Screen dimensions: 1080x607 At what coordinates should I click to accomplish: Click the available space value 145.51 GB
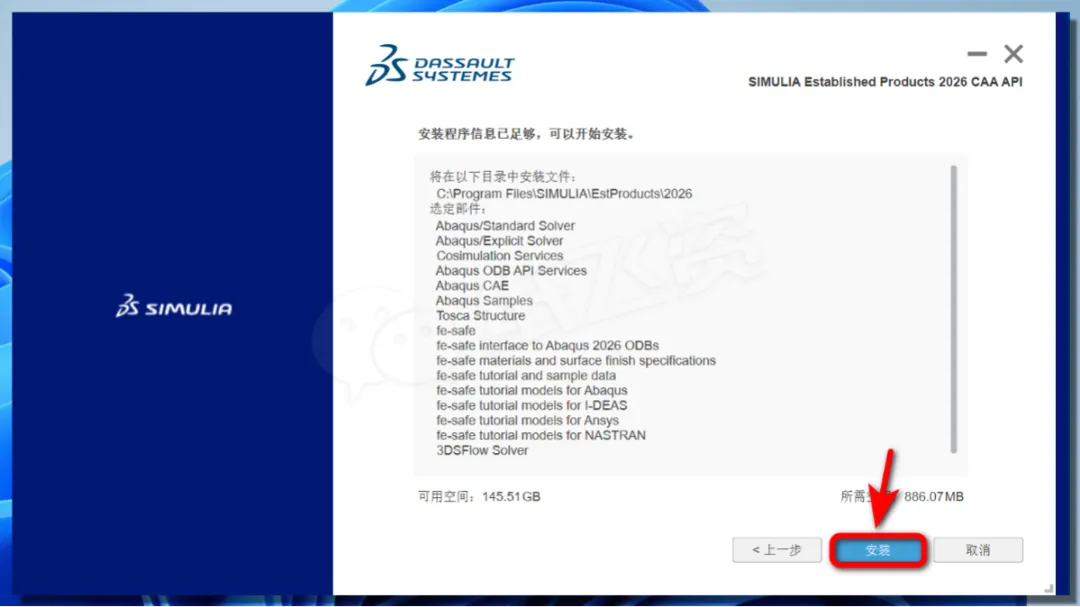(x=511, y=497)
